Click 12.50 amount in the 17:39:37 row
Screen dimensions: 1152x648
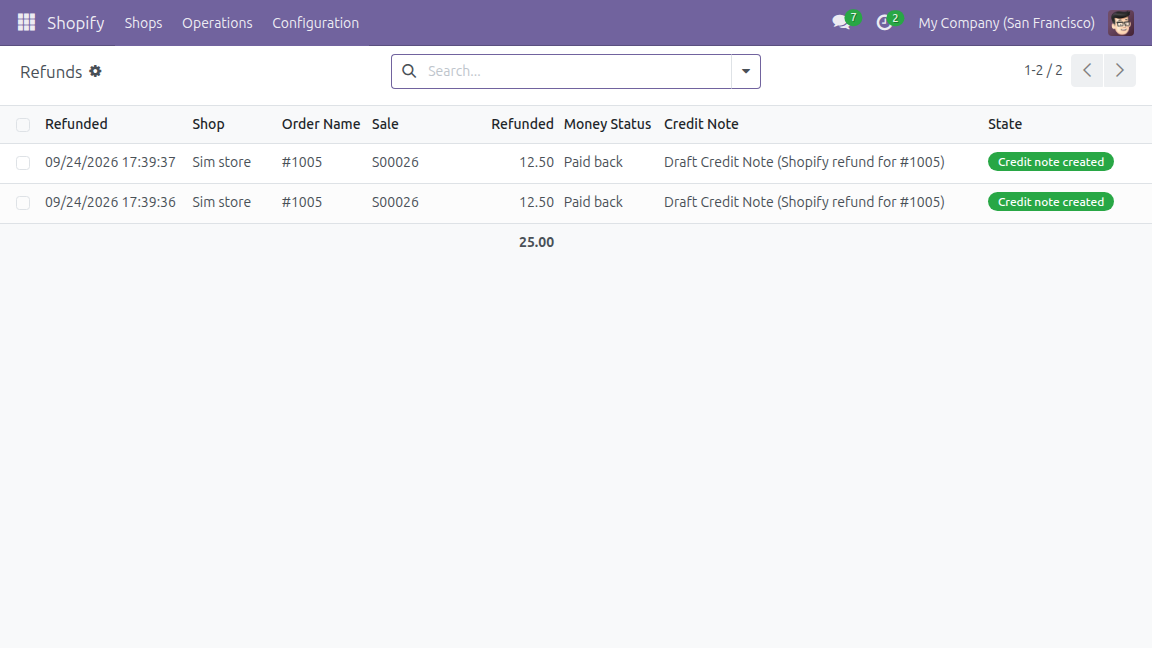point(536,162)
